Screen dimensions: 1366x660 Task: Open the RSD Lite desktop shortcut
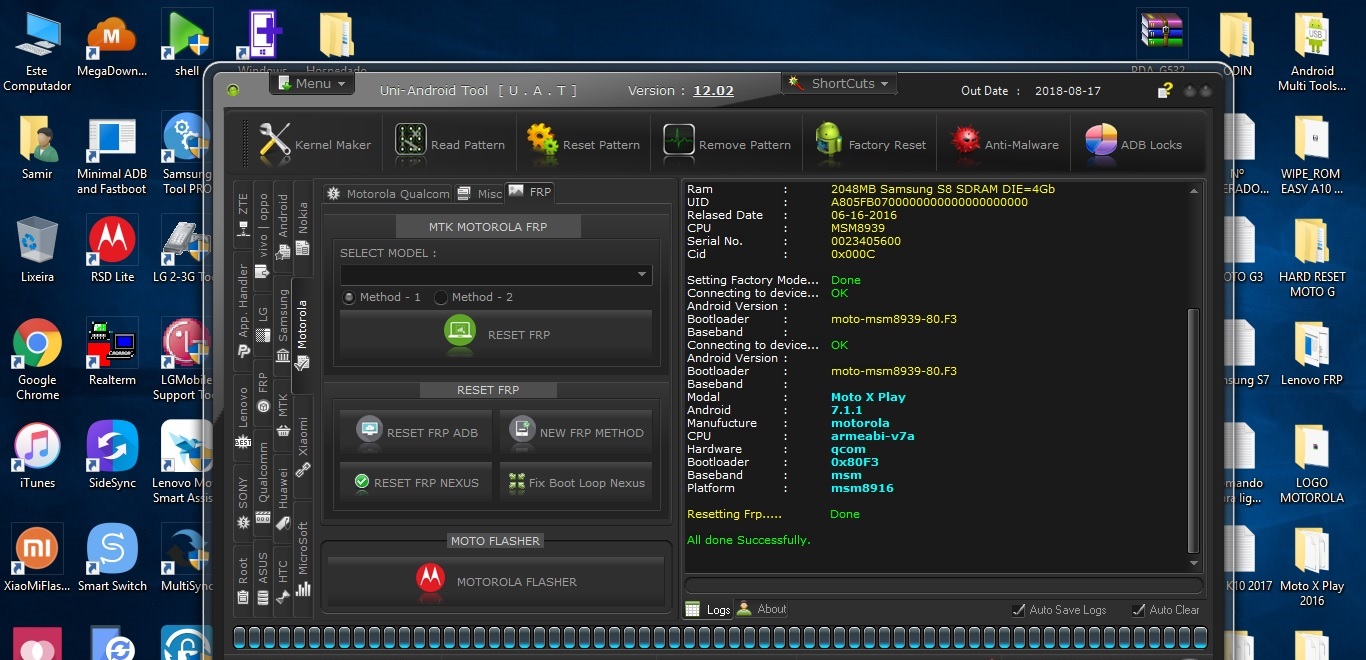pos(112,250)
